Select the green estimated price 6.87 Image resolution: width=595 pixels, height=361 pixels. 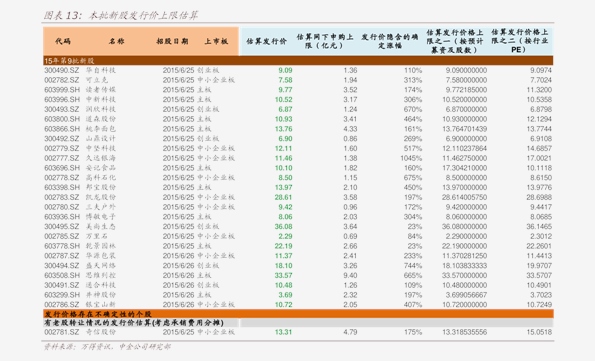tap(285, 109)
